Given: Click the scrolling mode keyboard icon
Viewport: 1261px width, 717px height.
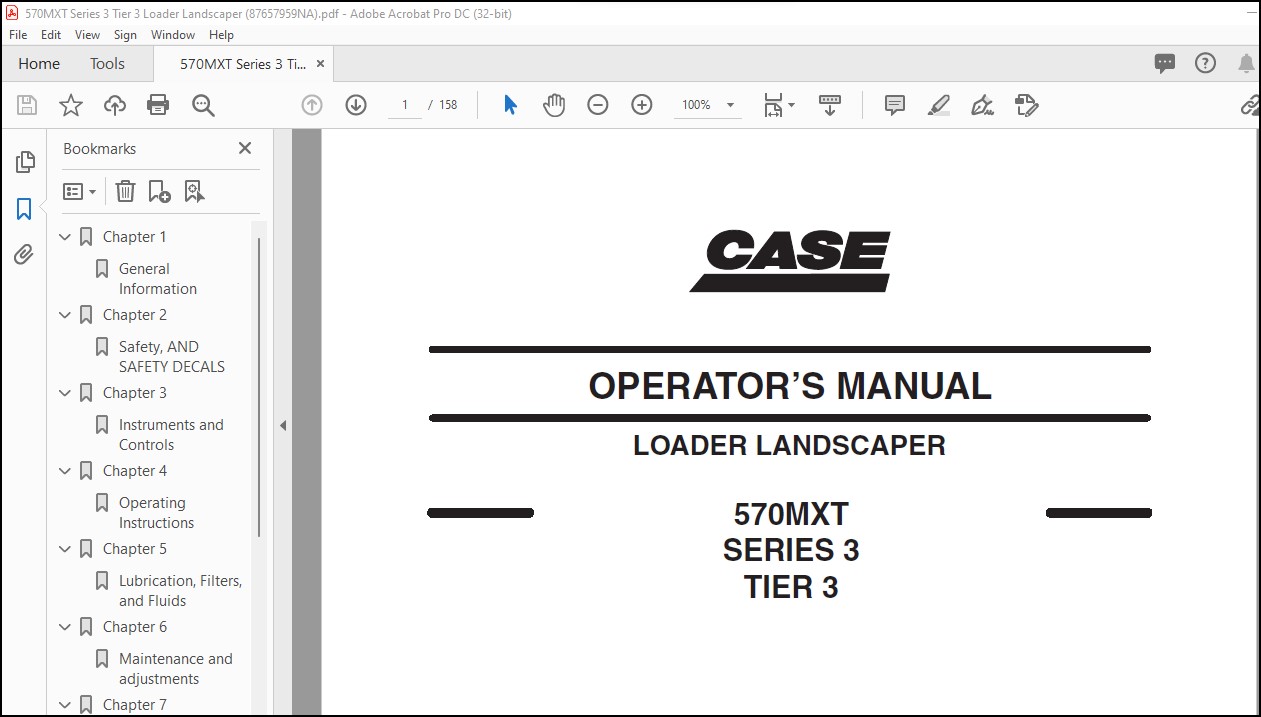Looking at the screenshot, I should 830,105.
